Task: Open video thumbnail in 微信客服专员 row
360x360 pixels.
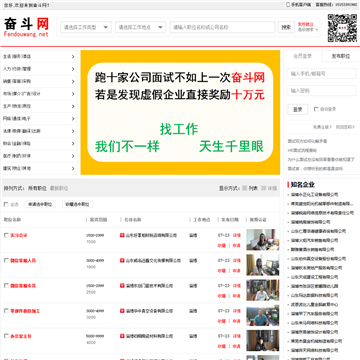Action: pos(263,290)
